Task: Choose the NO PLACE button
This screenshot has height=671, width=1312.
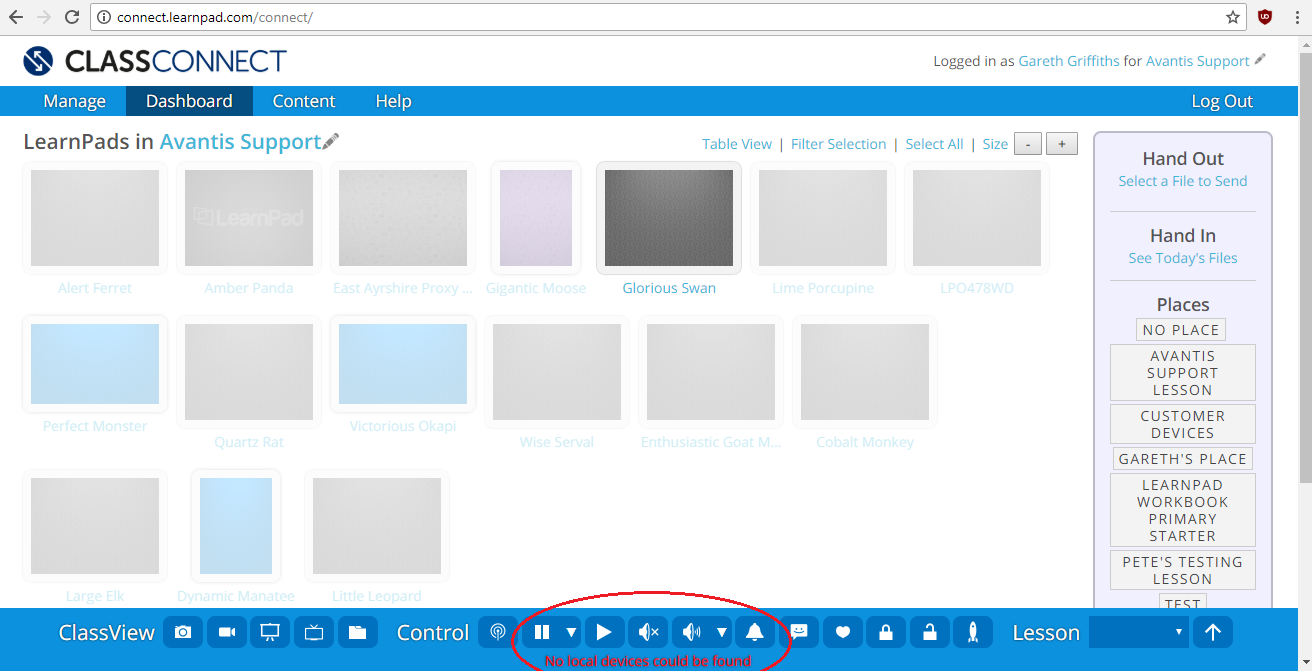Action: [x=1181, y=330]
